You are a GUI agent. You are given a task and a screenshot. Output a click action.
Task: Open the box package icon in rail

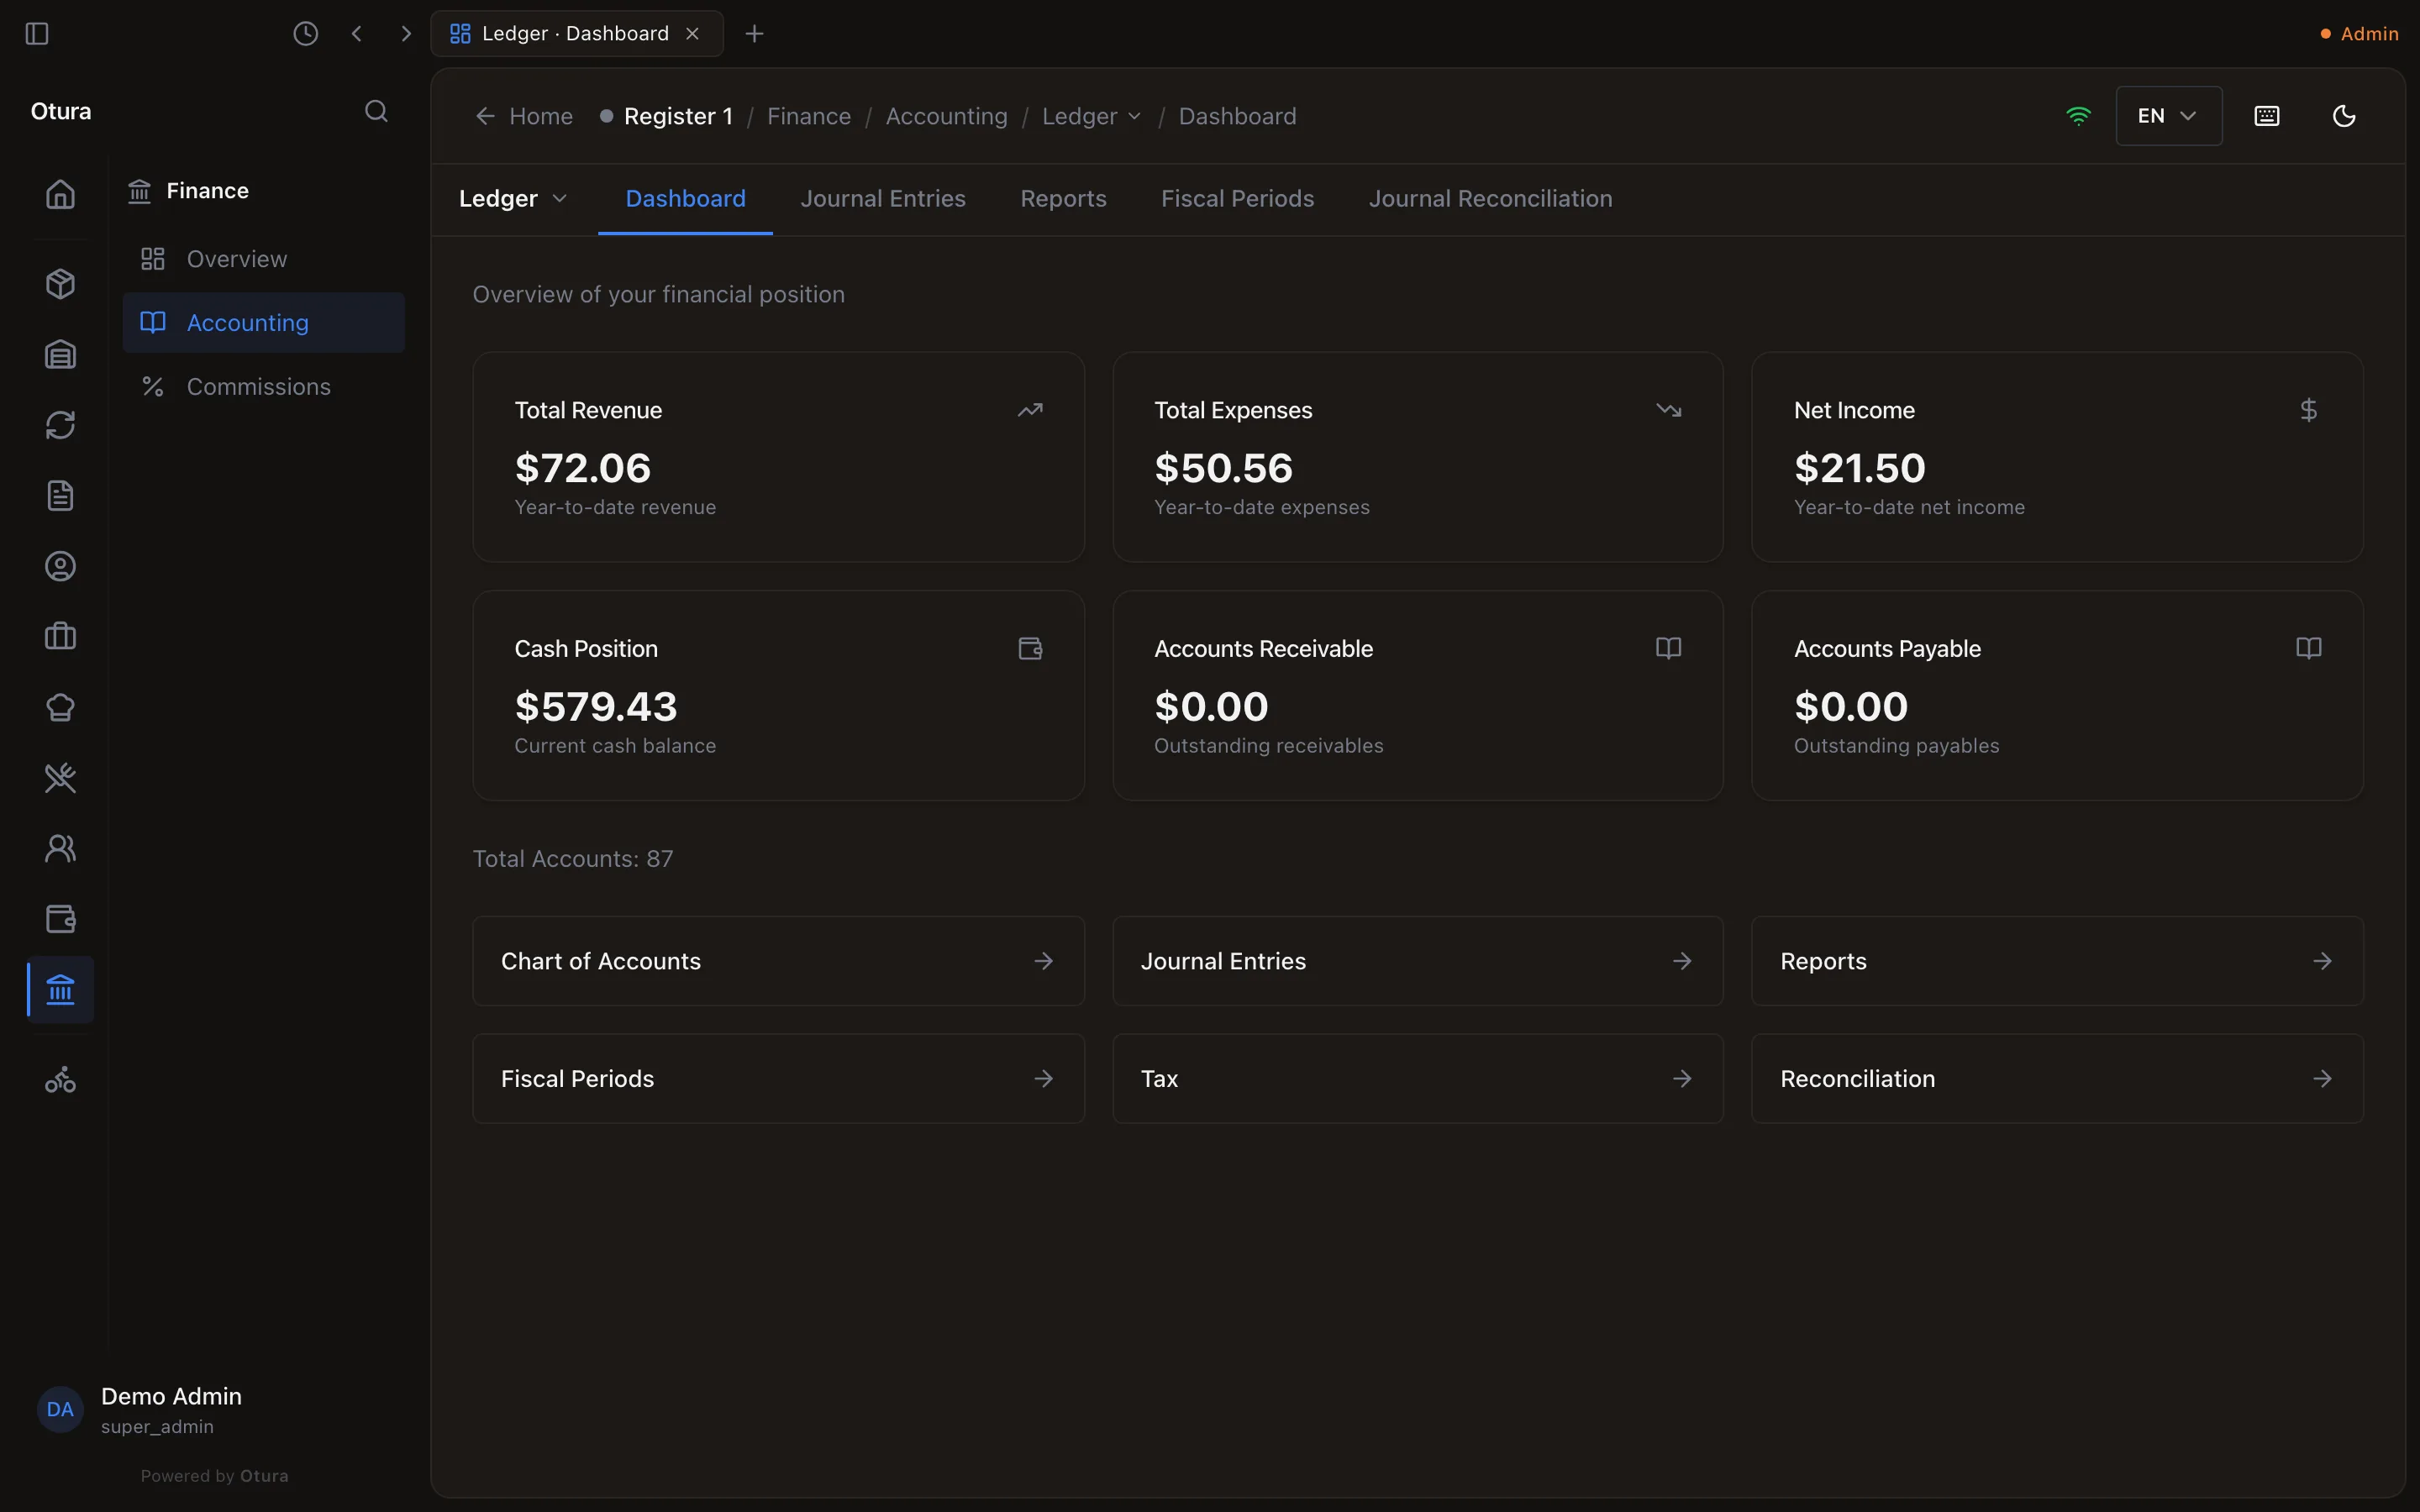point(60,284)
